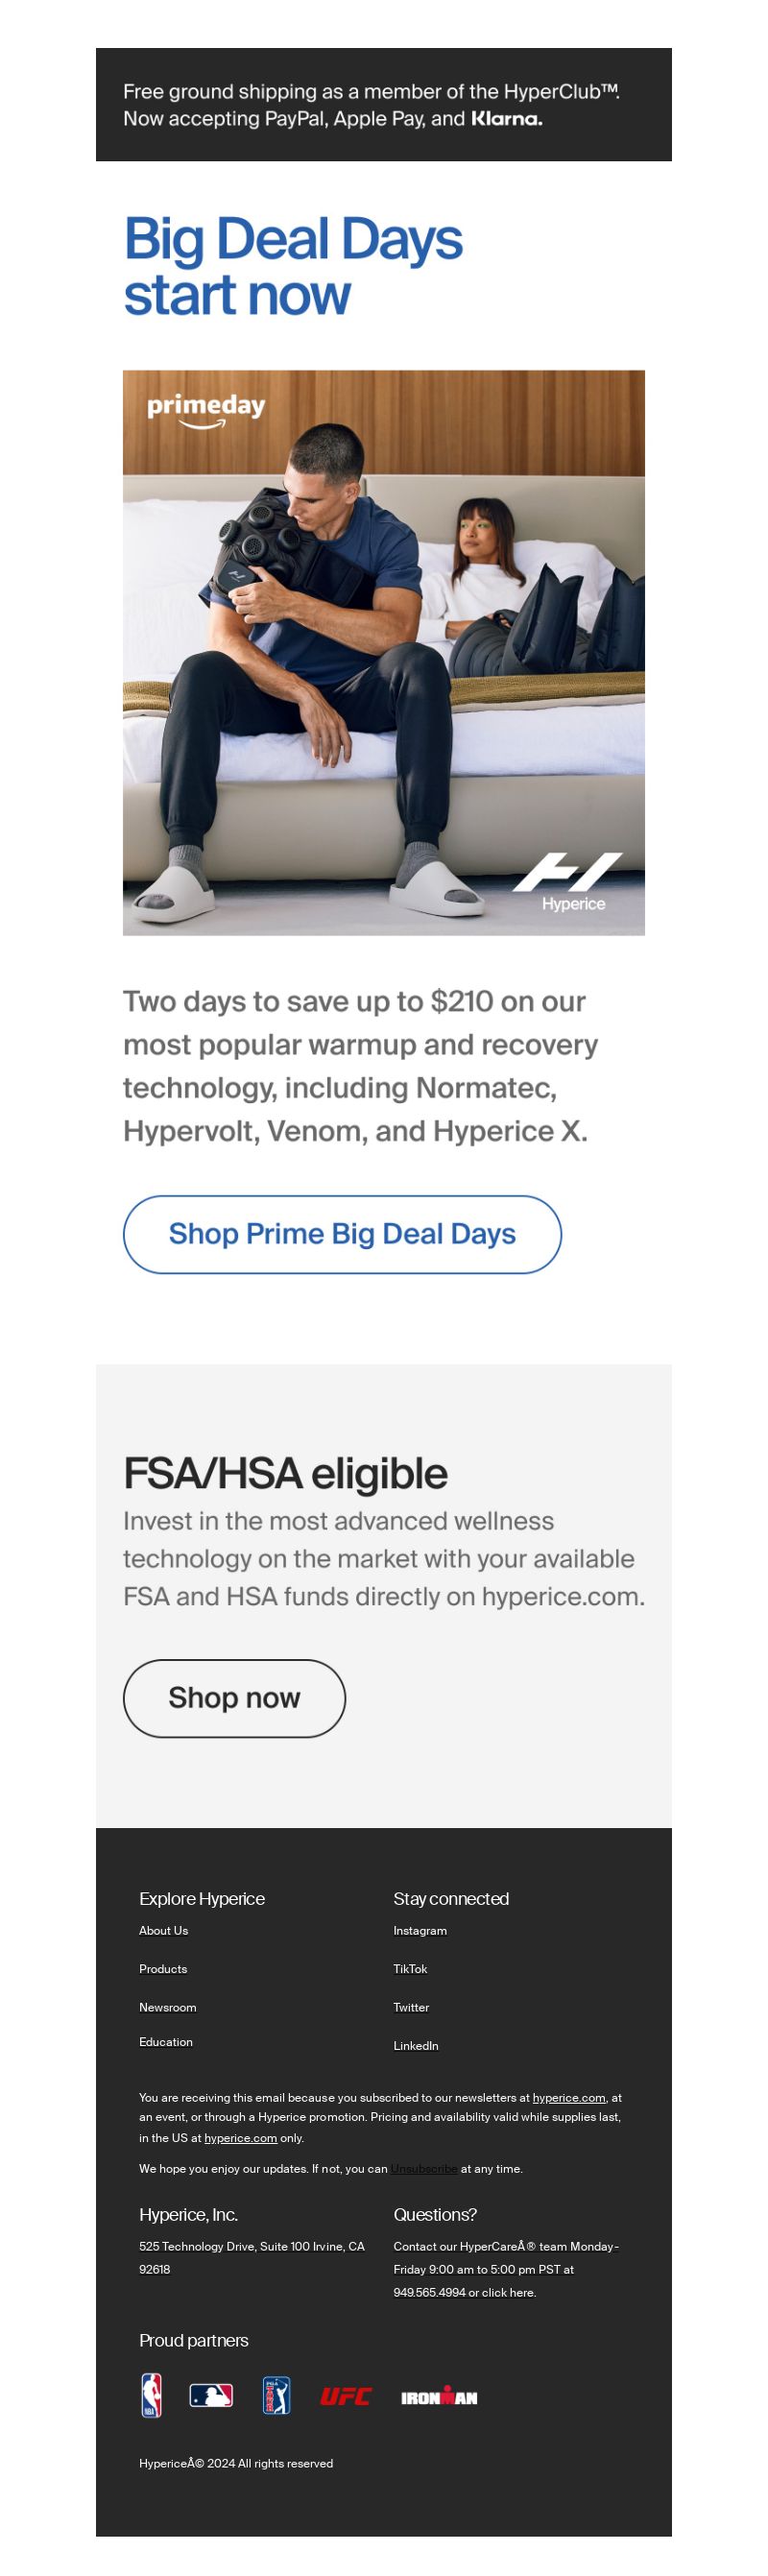Viewport: 768px width, 2576px height.
Task: Open the Products footer link
Action: 163,1969
